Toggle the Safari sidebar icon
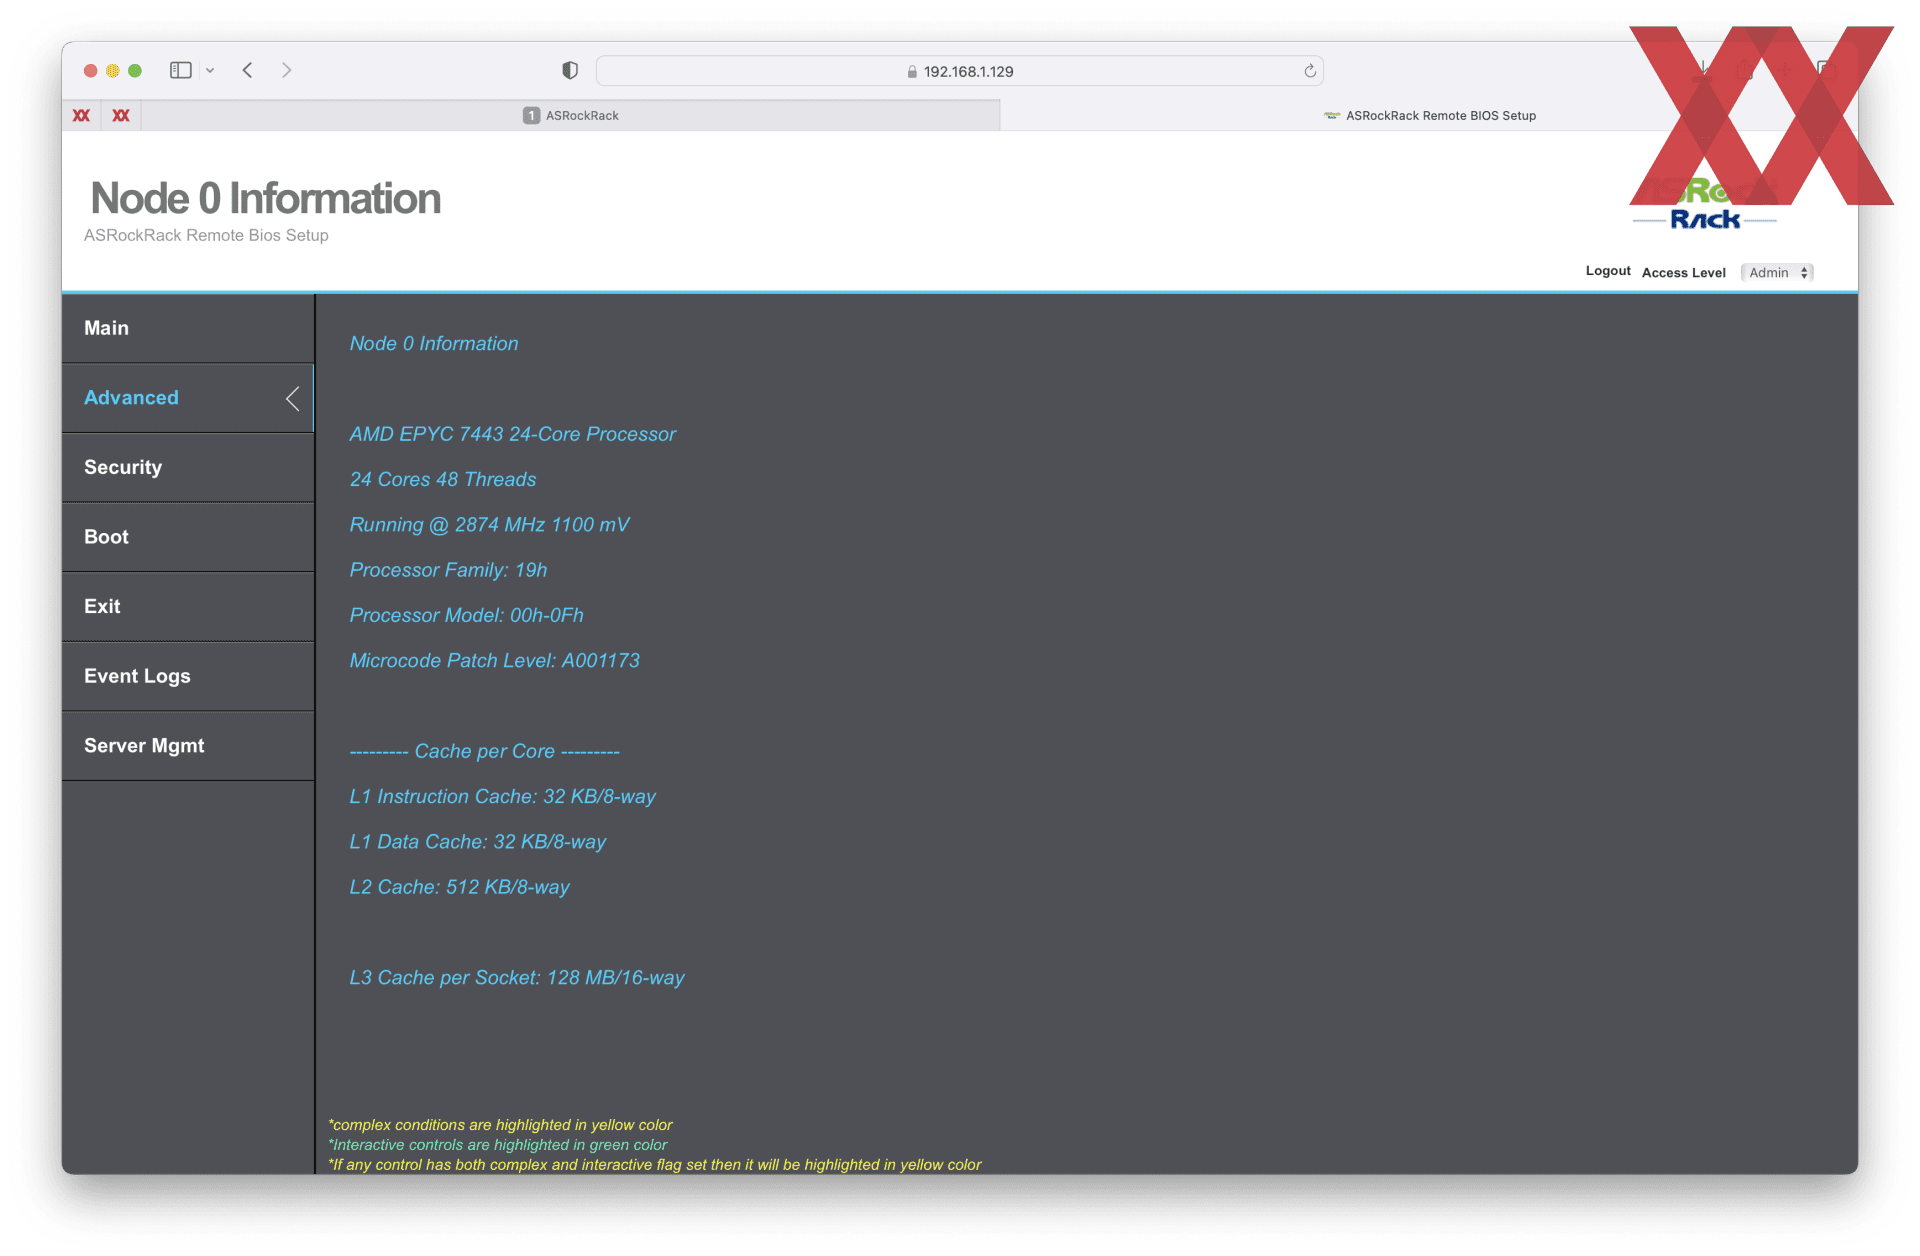1920x1256 pixels. [x=180, y=70]
